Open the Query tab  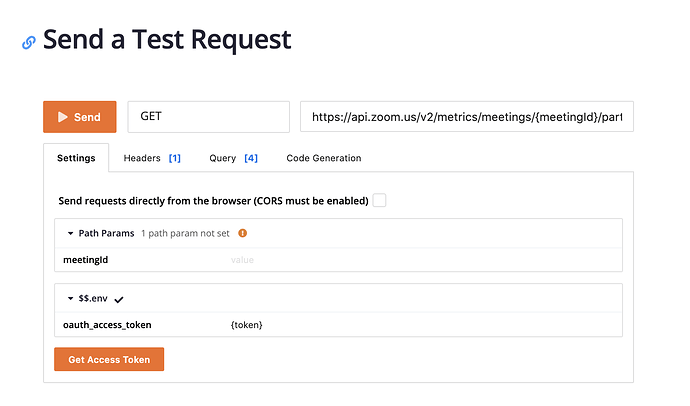coord(233,158)
